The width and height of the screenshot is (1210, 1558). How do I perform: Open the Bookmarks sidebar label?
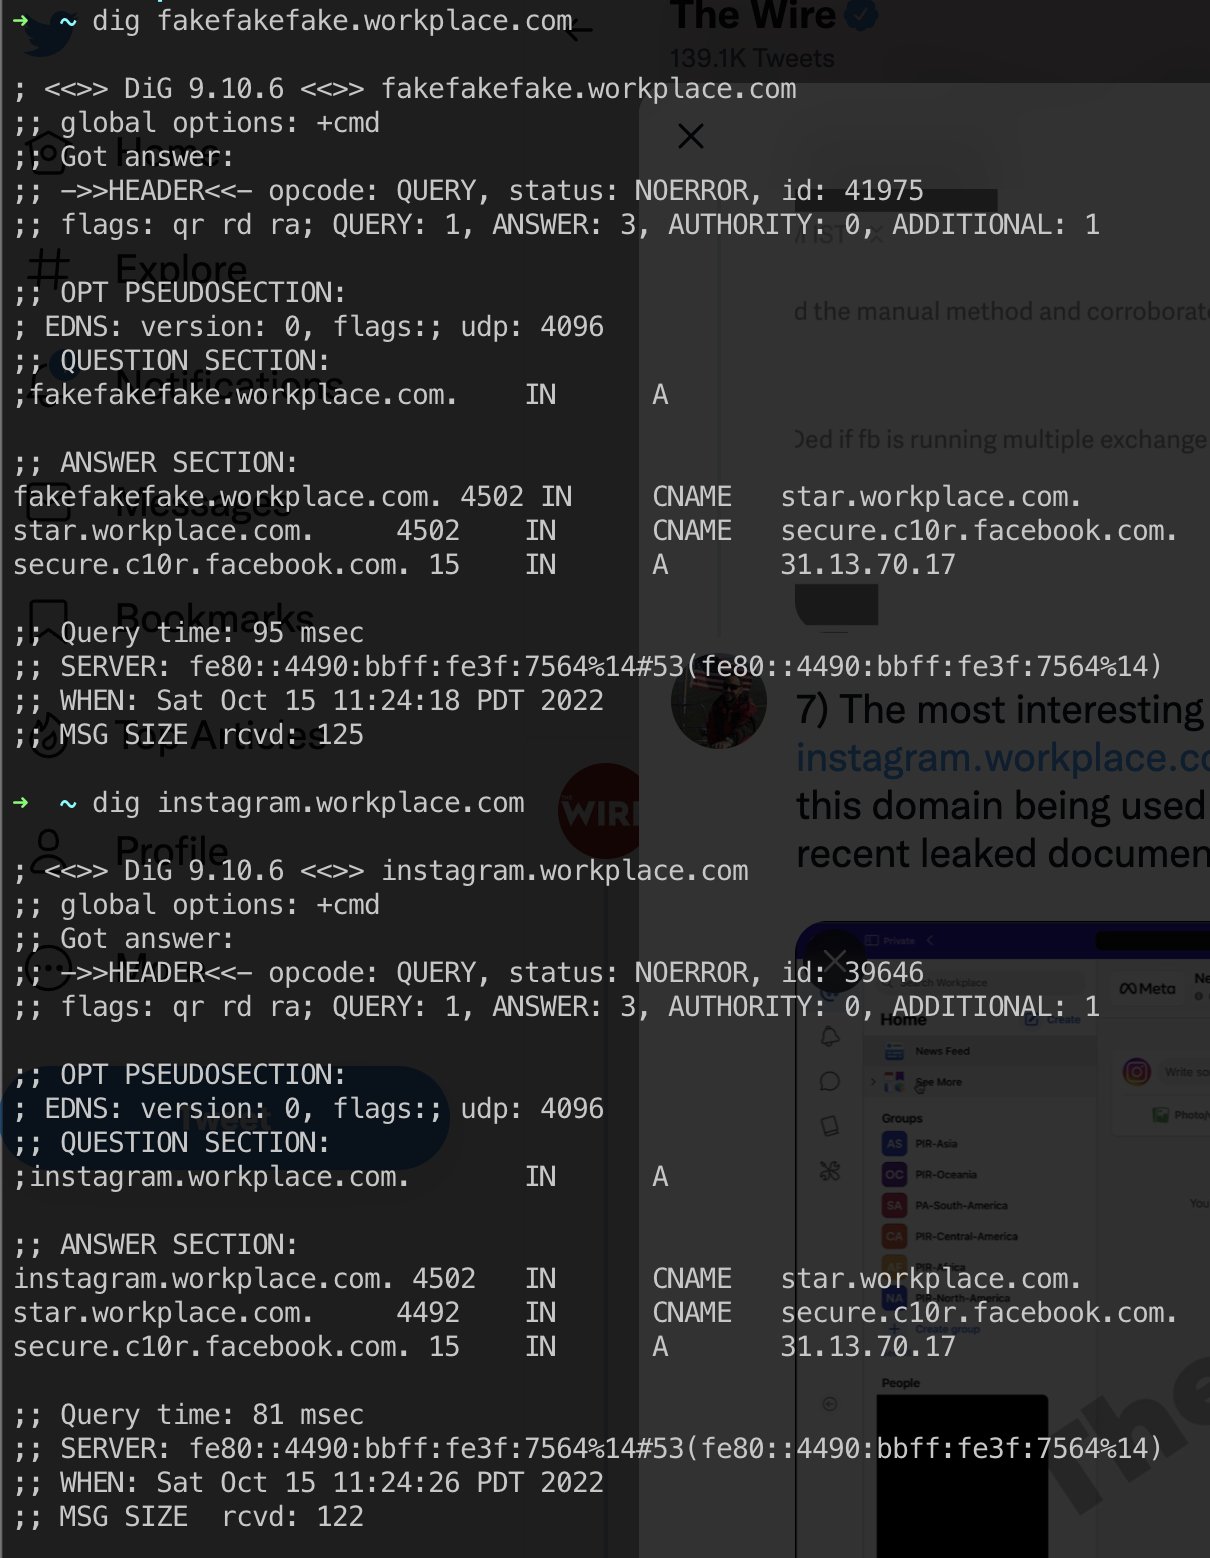click(214, 620)
